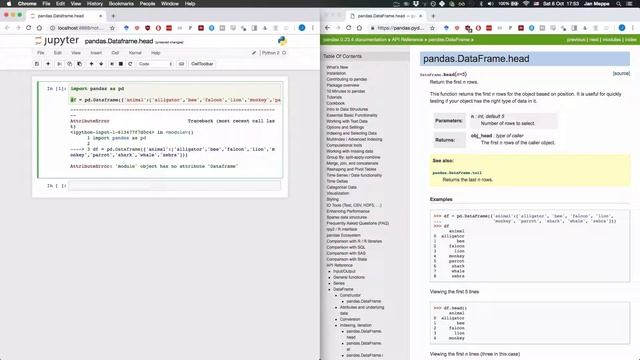Go to home in Jupyter browser window
640x360 pixels.
[x=39, y=28]
